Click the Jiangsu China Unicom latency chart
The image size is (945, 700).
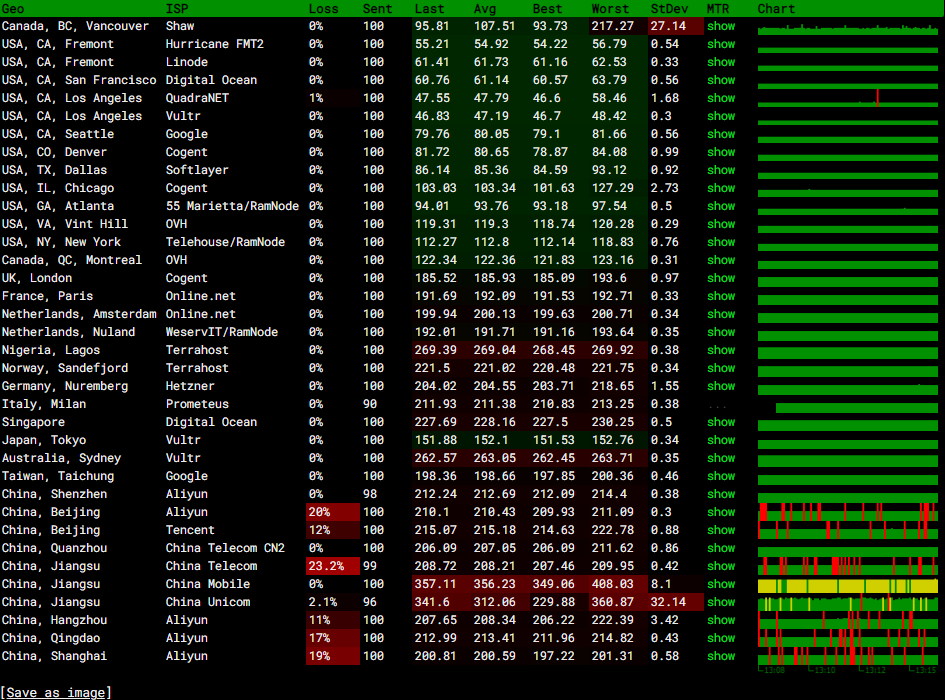click(848, 604)
